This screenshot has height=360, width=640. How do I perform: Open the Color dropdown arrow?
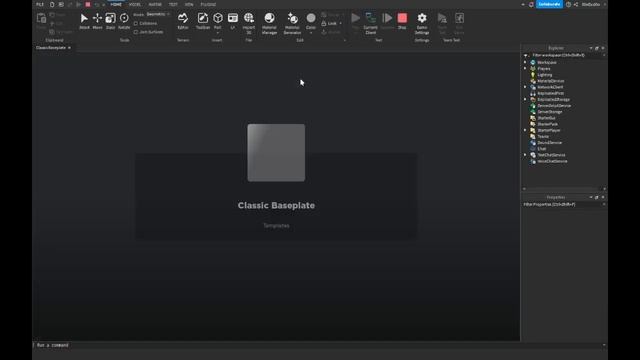pyautogui.click(x=311, y=33)
